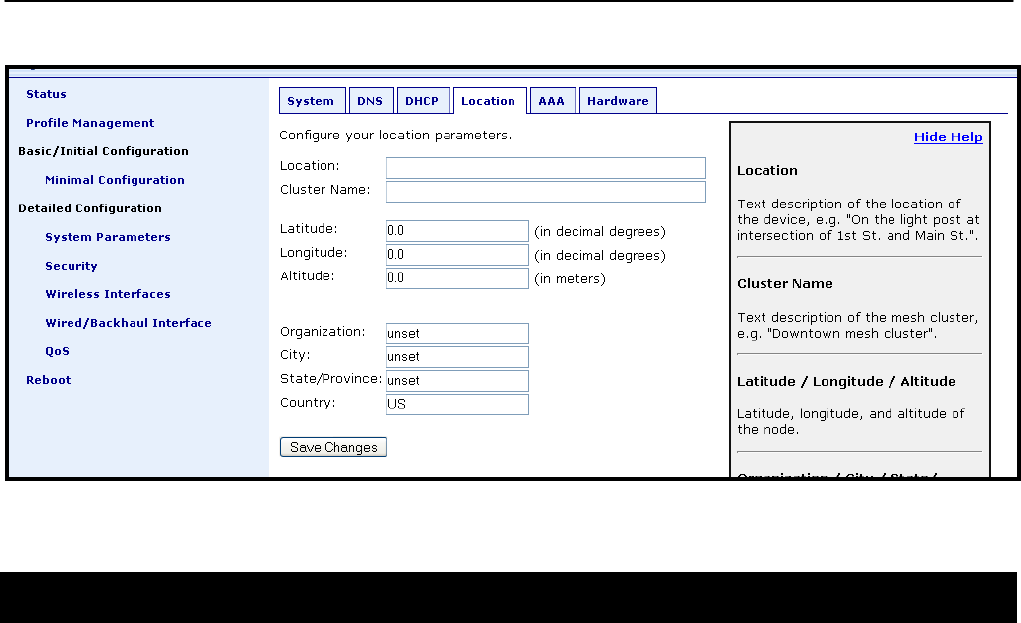
Task: Click the Country field containing US
Action: click(x=457, y=404)
